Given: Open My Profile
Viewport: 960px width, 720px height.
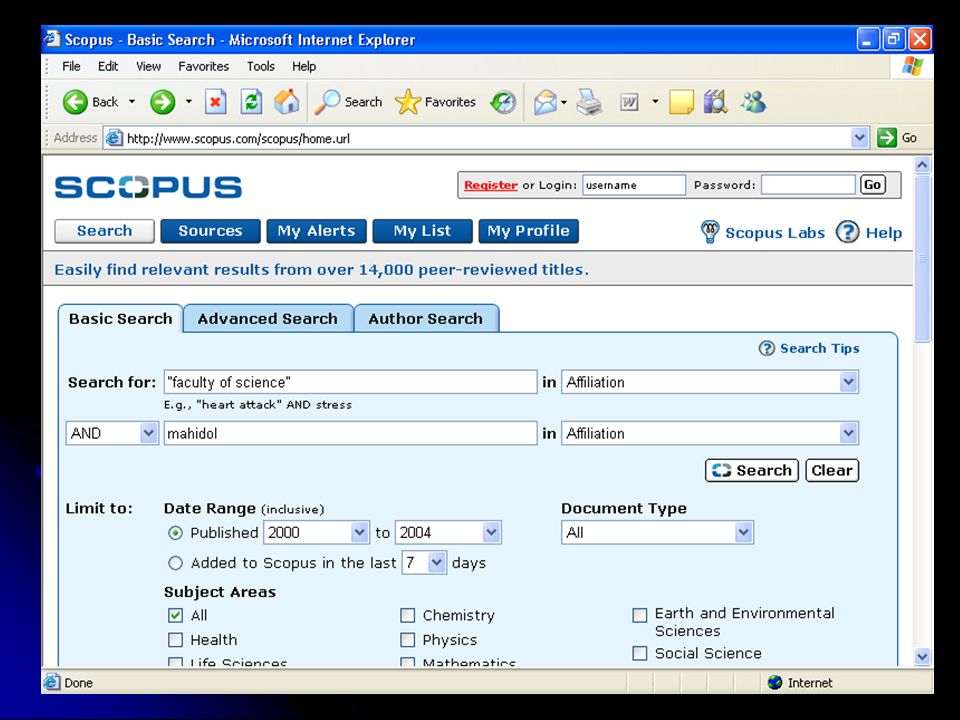Looking at the screenshot, I should [528, 231].
